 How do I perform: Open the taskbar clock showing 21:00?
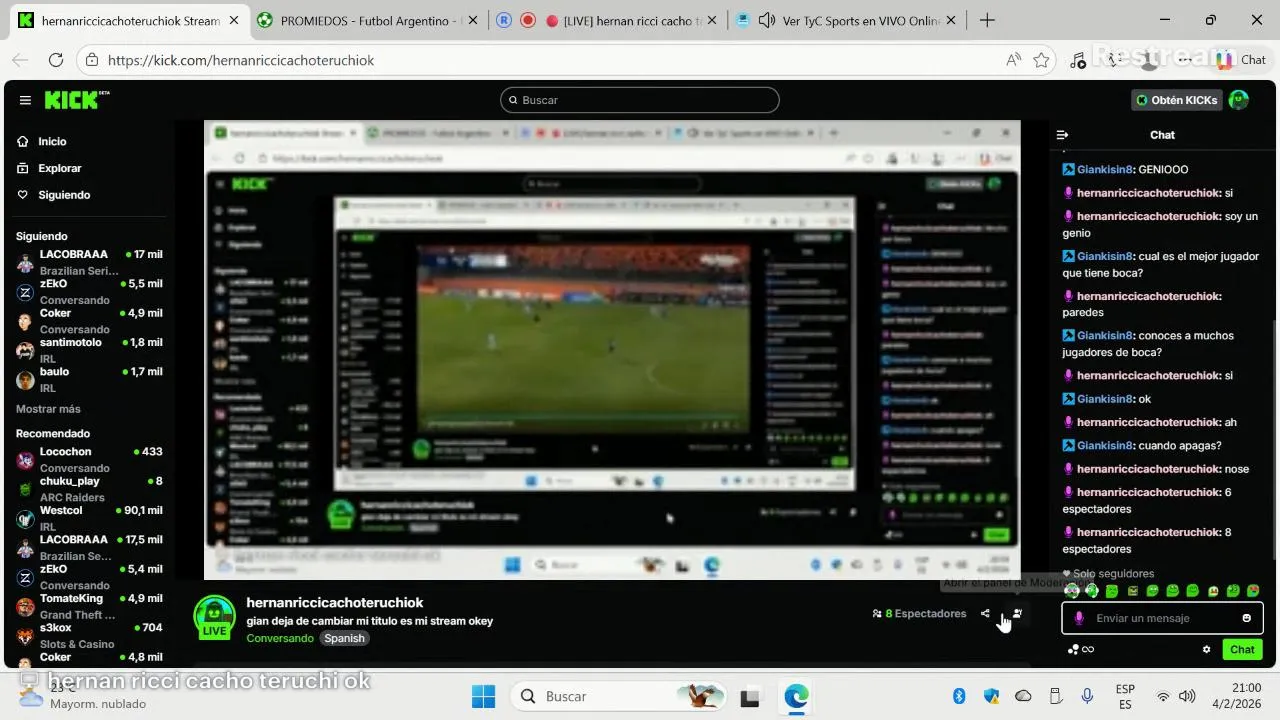point(1238,696)
